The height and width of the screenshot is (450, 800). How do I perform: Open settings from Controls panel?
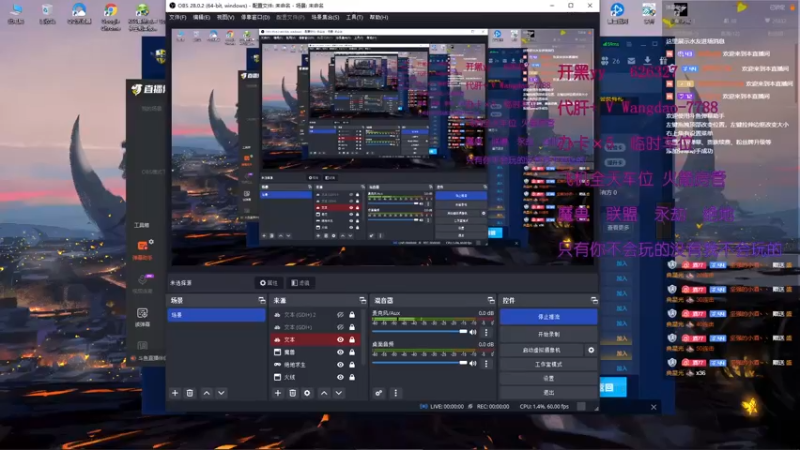point(548,379)
